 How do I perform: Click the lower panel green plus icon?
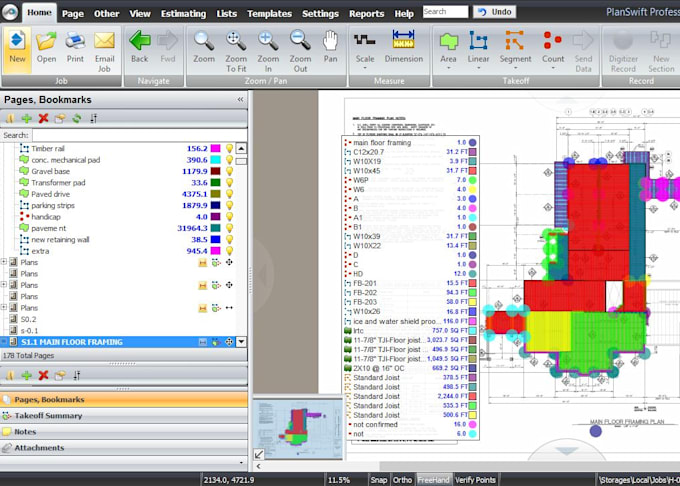[x=26, y=375]
